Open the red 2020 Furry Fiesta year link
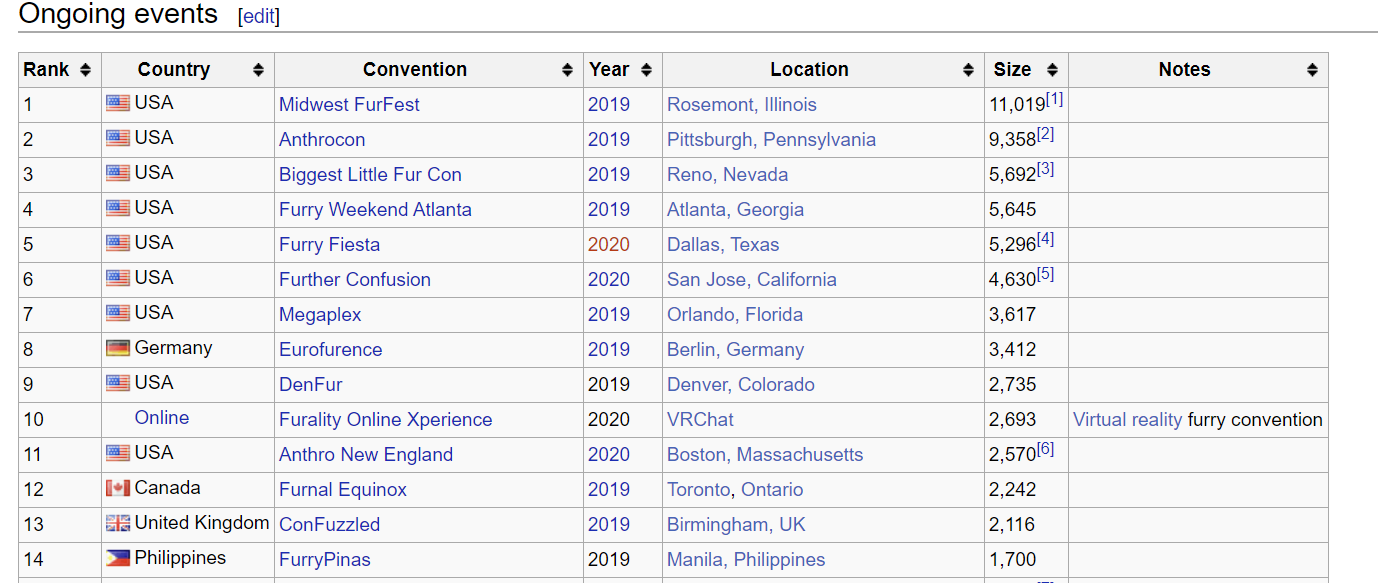 coord(608,245)
